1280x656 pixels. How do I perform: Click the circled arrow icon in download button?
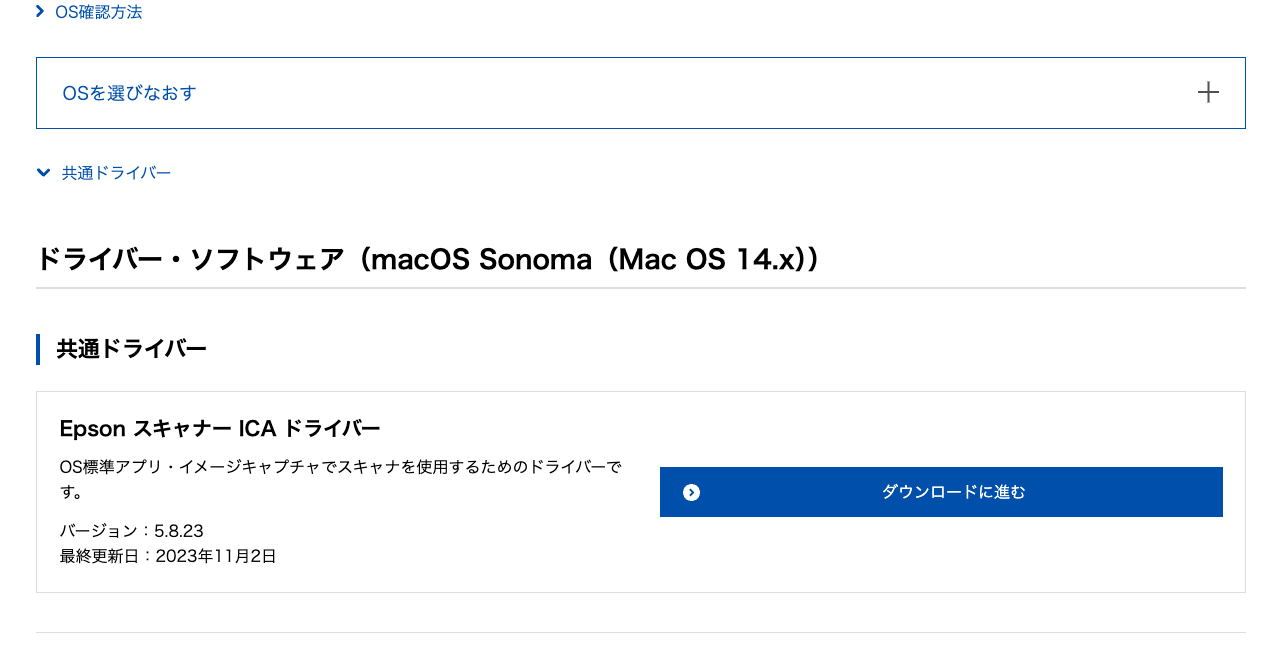pos(691,492)
